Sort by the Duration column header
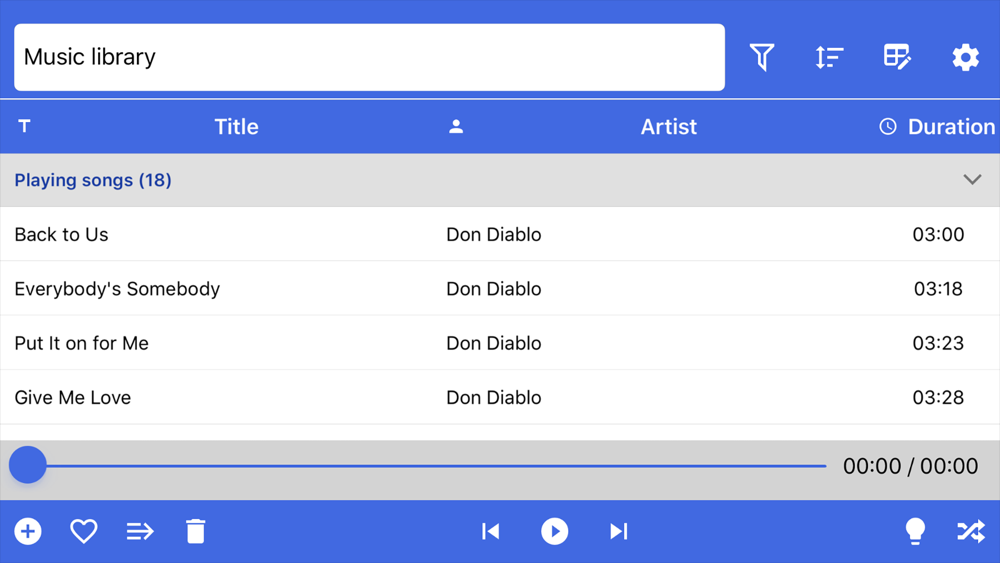The image size is (1000, 563). pos(951,127)
